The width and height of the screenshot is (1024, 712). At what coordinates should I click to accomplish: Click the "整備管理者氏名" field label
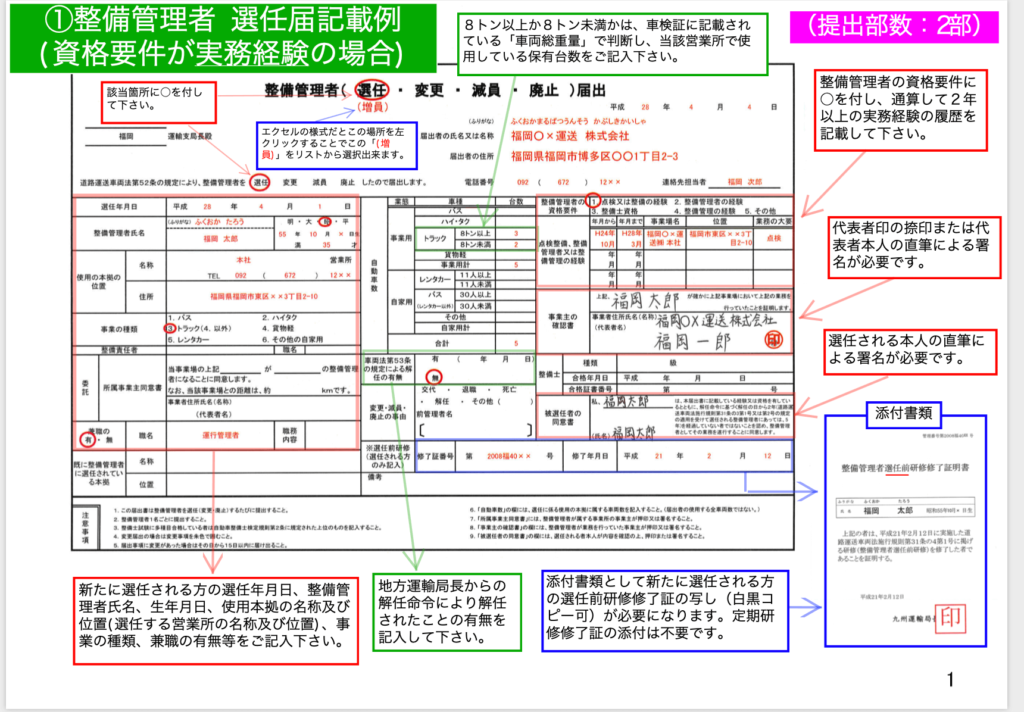119,233
